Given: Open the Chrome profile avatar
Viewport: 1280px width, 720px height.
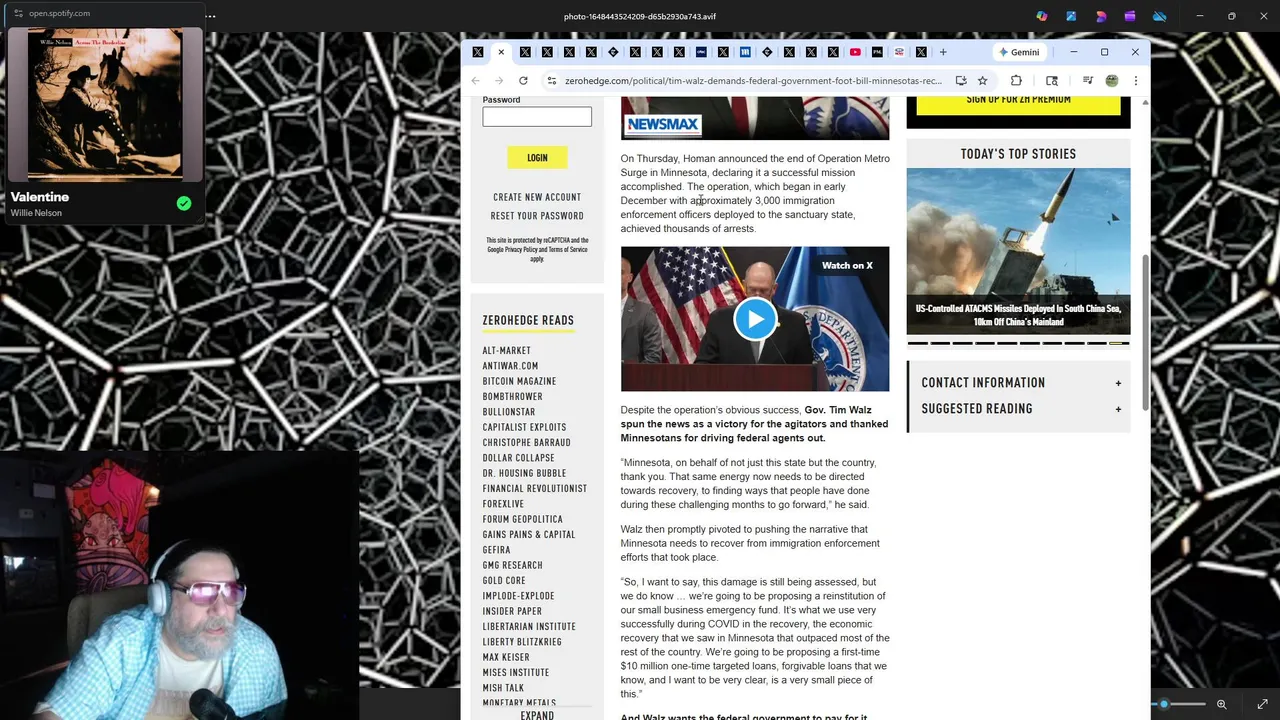Looking at the screenshot, I should 1111,81.
